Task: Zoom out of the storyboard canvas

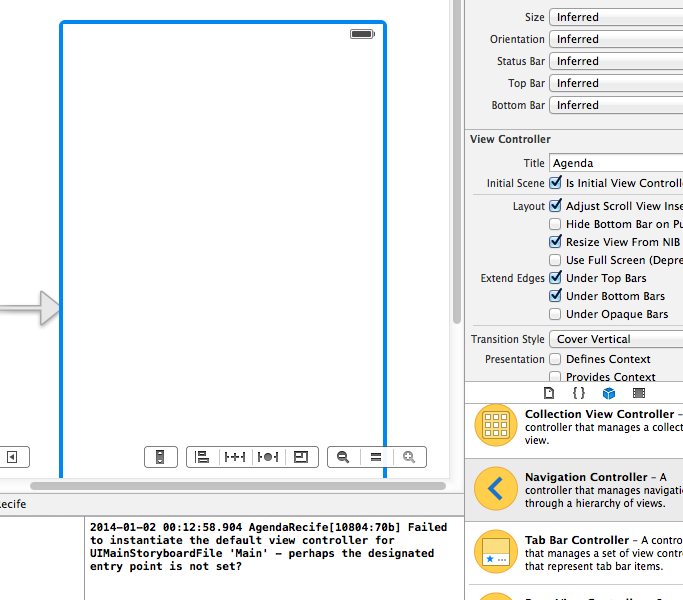Action: [343, 457]
